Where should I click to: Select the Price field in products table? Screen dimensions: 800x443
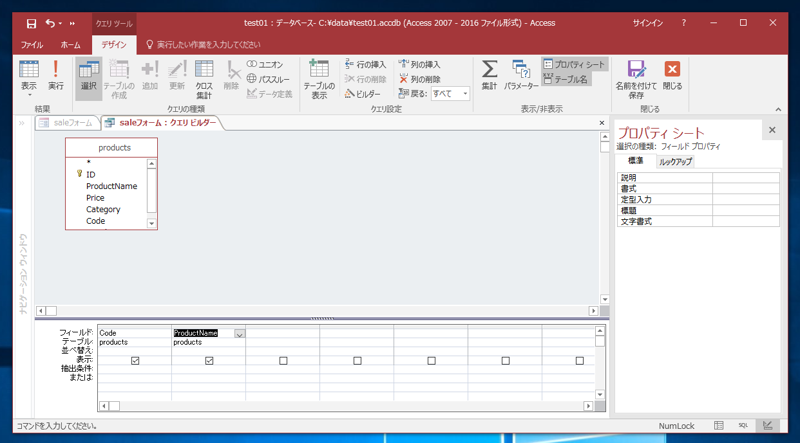click(x=95, y=198)
